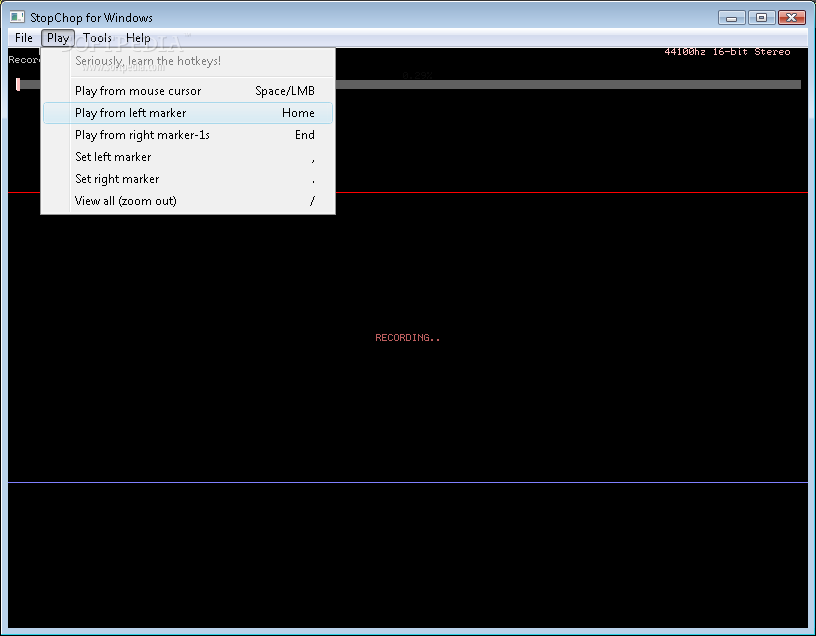Image resolution: width=816 pixels, height=636 pixels.
Task: Choose View all (zoom out)
Action: coord(188,200)
